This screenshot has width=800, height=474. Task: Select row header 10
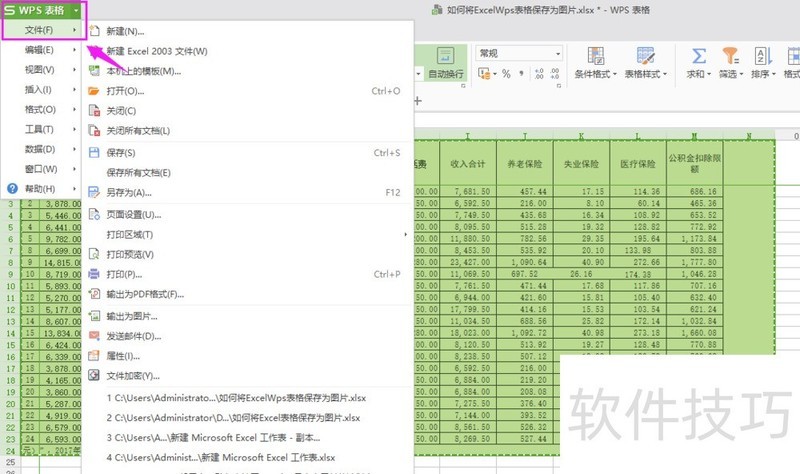click(x=10, y=286)
